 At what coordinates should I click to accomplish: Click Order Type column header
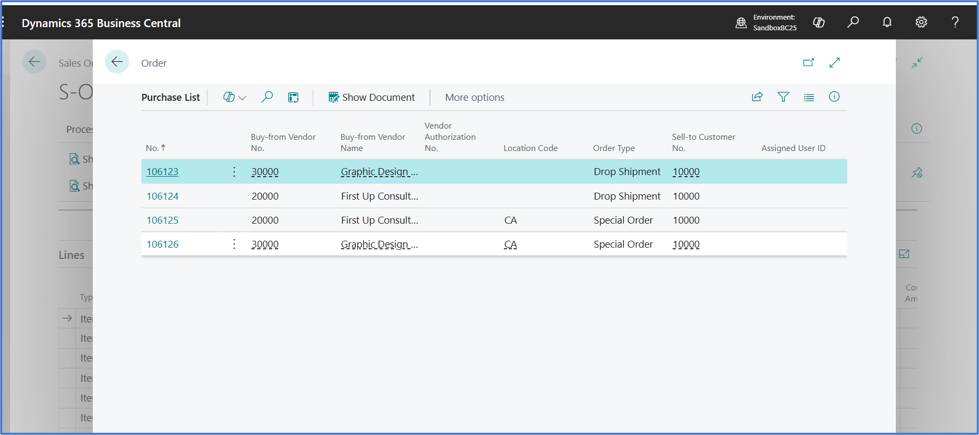pos(614,148)
